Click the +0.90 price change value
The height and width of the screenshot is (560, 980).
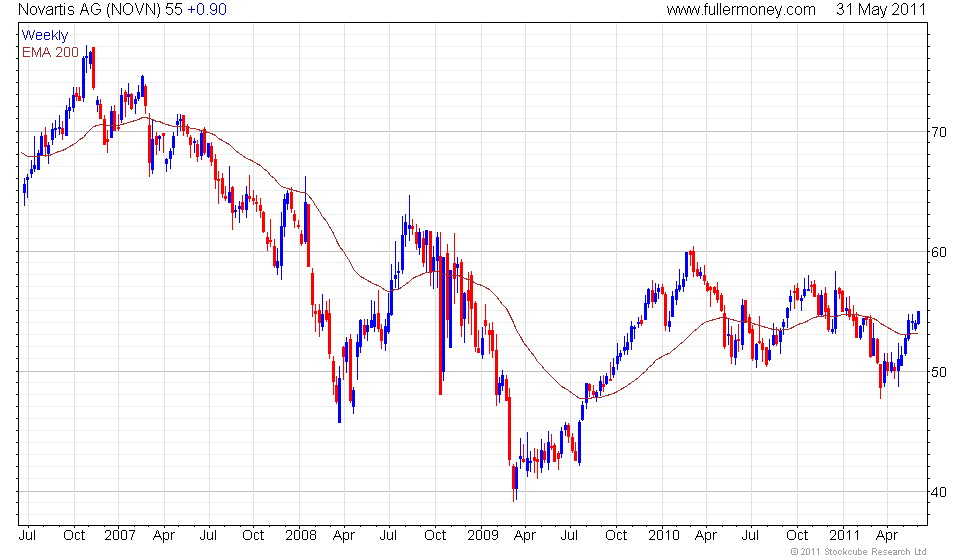(207, 9)
